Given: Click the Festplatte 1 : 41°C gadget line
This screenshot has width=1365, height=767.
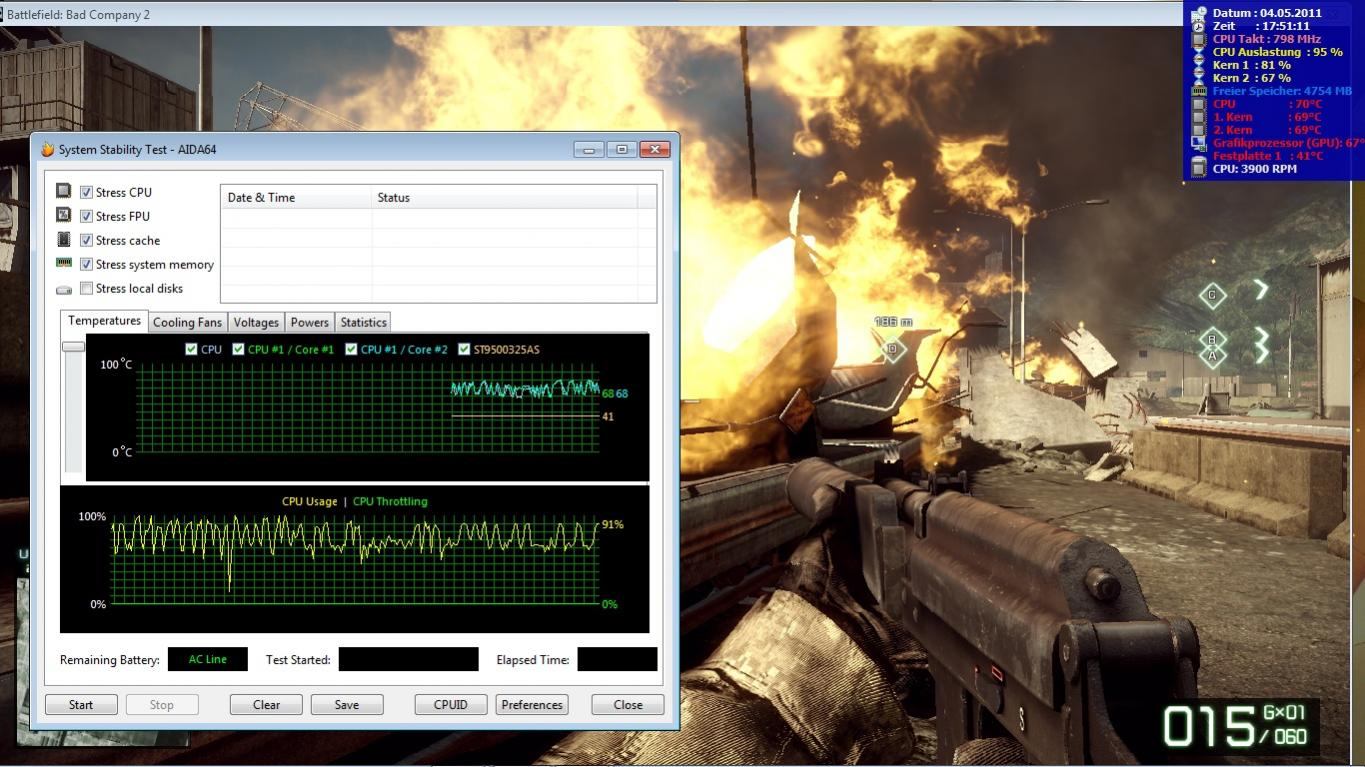Looking at the screenshot, I should tap(1268, 156).
